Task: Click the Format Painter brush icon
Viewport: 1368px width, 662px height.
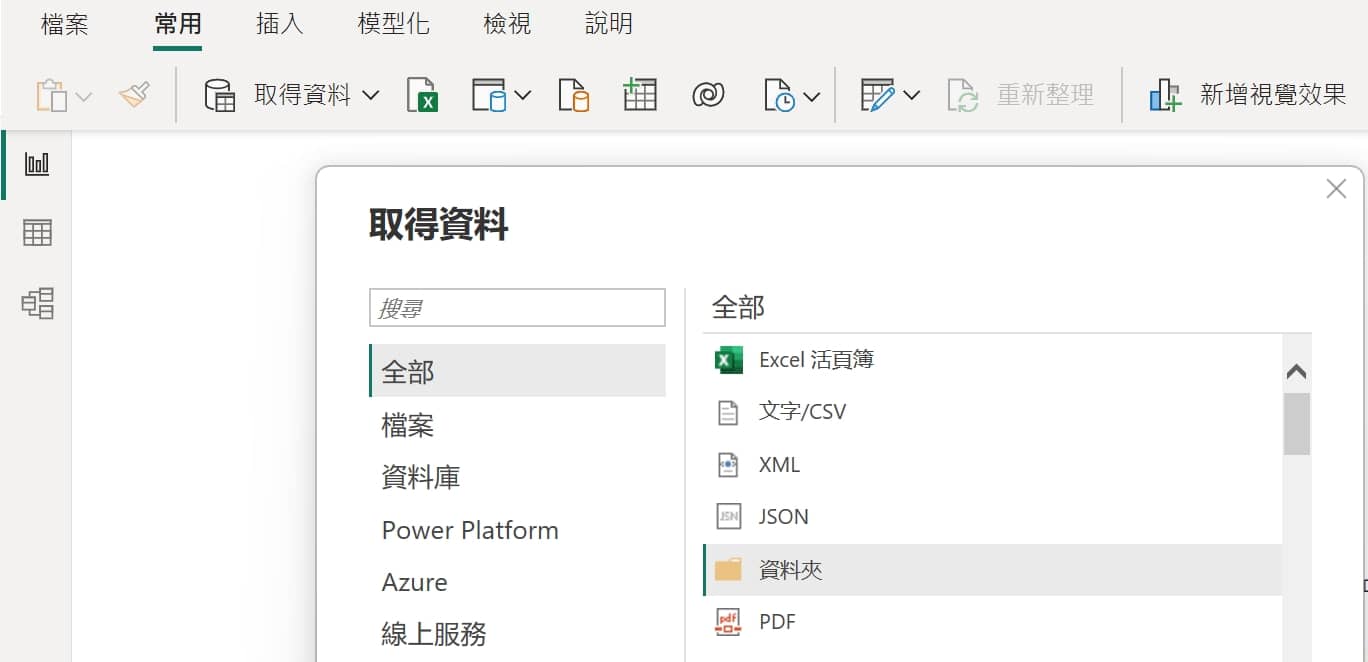Action: [x=134, y=96]
